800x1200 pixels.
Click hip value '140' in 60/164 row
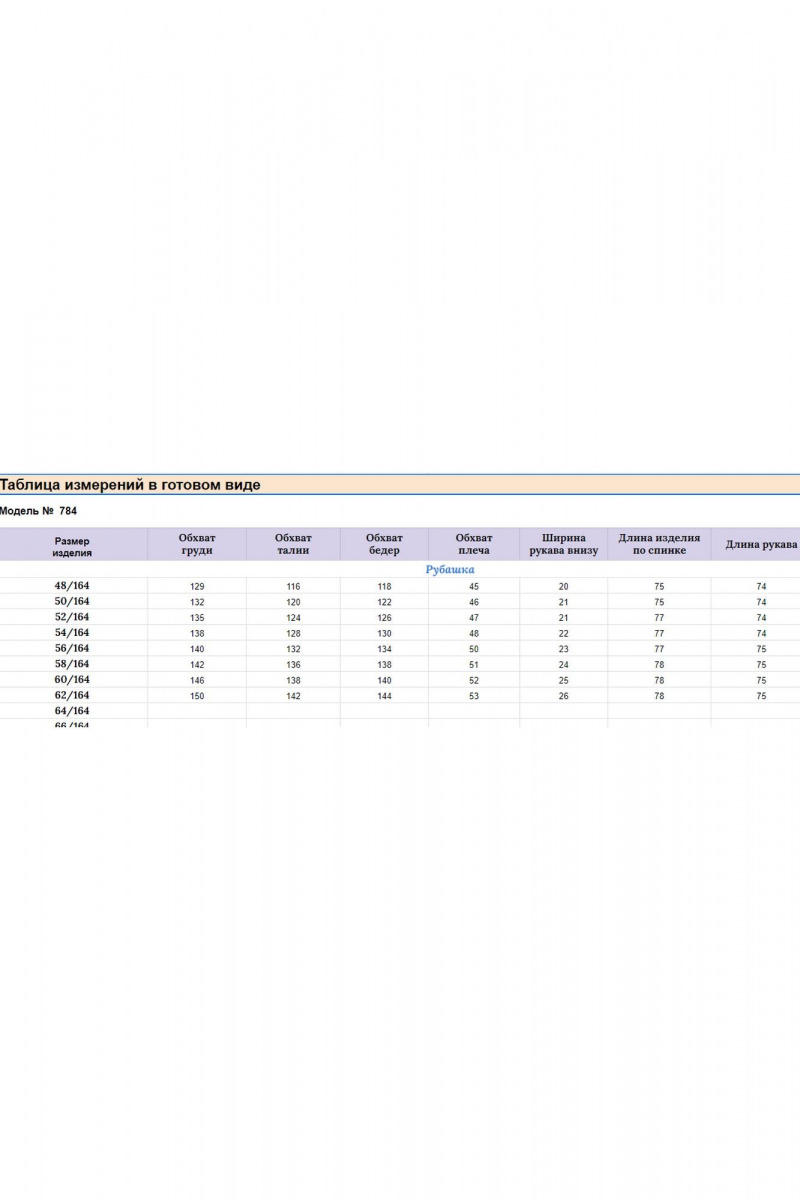[384, 680]
